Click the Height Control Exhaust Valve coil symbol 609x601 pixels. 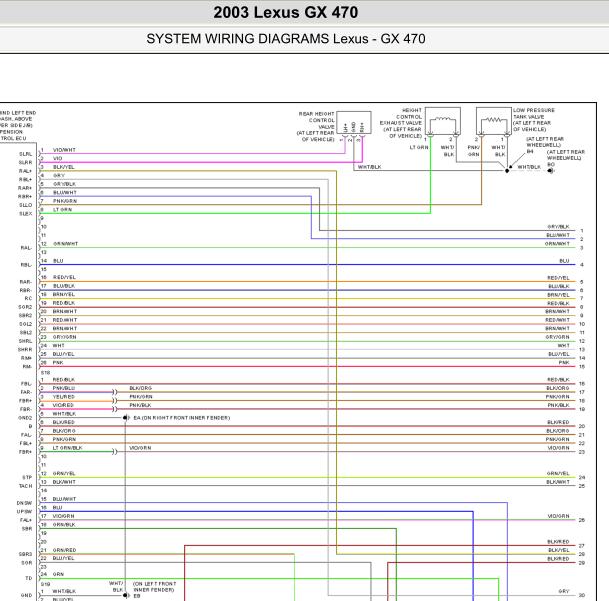(x=443, y=119)
